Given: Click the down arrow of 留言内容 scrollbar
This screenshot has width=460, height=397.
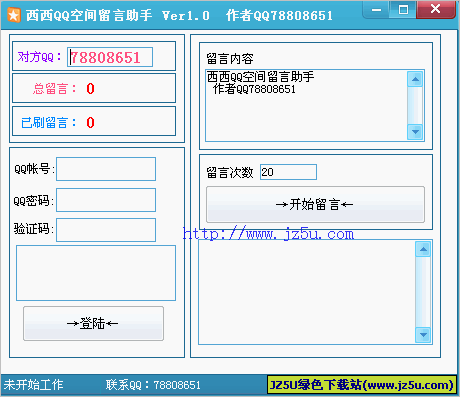Looking at the screenshot, I should (x=415, y=132).
